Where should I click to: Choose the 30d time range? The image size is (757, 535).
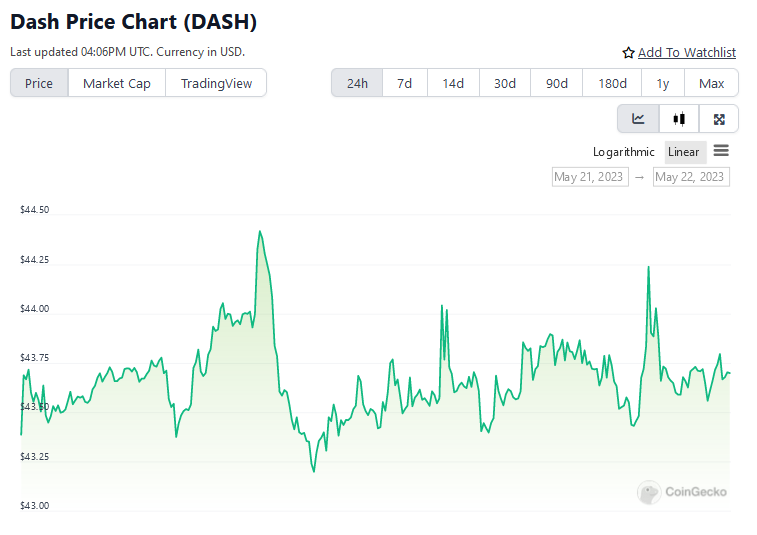pos(505,83)
